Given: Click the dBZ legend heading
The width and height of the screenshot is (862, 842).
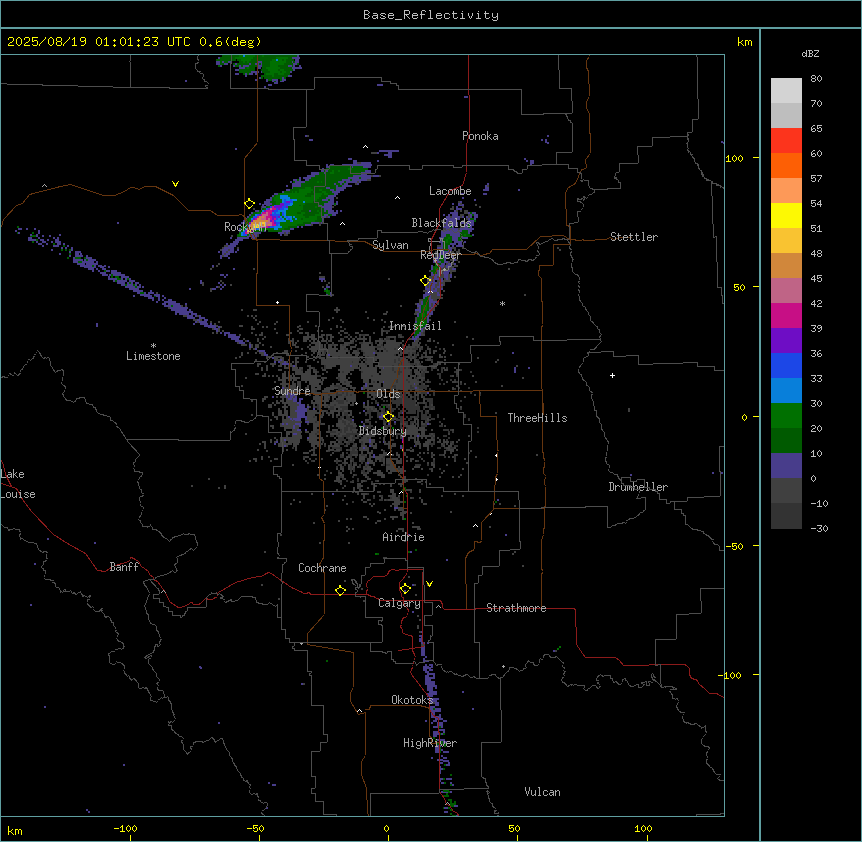Looking at the screenshot, I should click(x=810, y=53).
